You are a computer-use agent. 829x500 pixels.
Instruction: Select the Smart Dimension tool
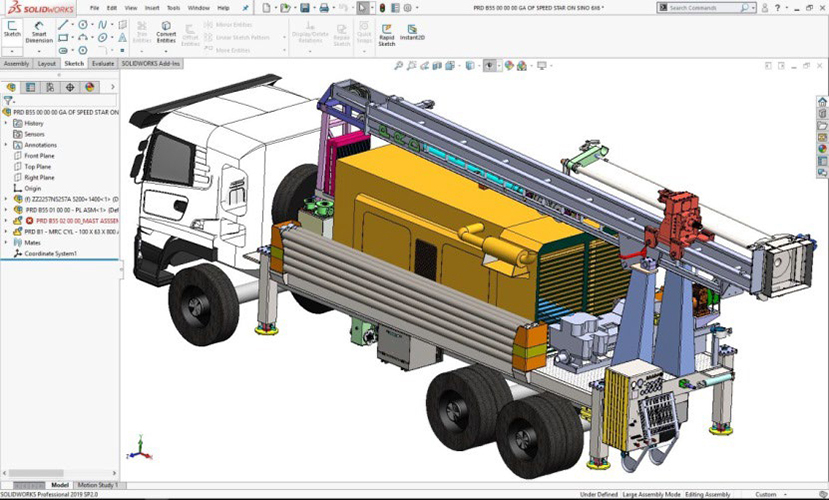[39, 32]
